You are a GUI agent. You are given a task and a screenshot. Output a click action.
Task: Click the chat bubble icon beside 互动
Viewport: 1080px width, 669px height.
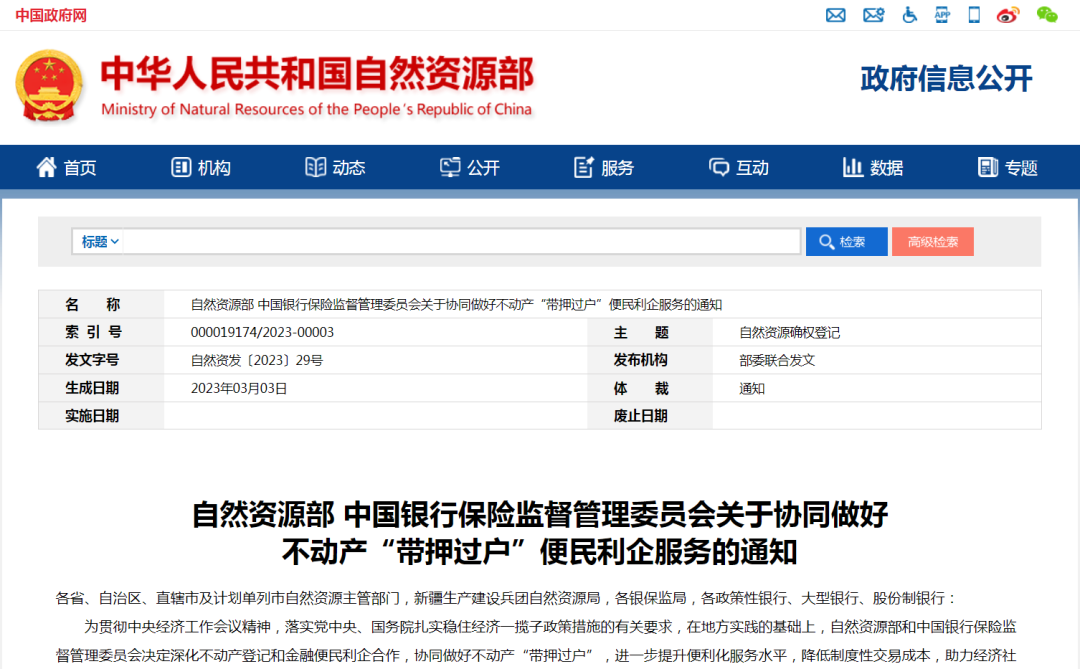(718, 167)
